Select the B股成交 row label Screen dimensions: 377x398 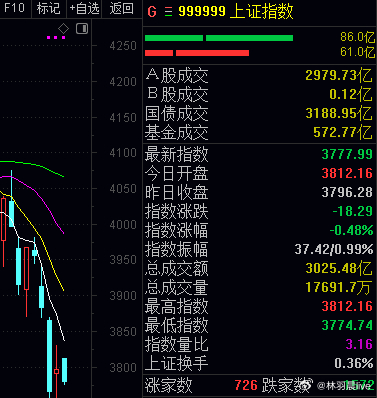click(x=177, y=94)
